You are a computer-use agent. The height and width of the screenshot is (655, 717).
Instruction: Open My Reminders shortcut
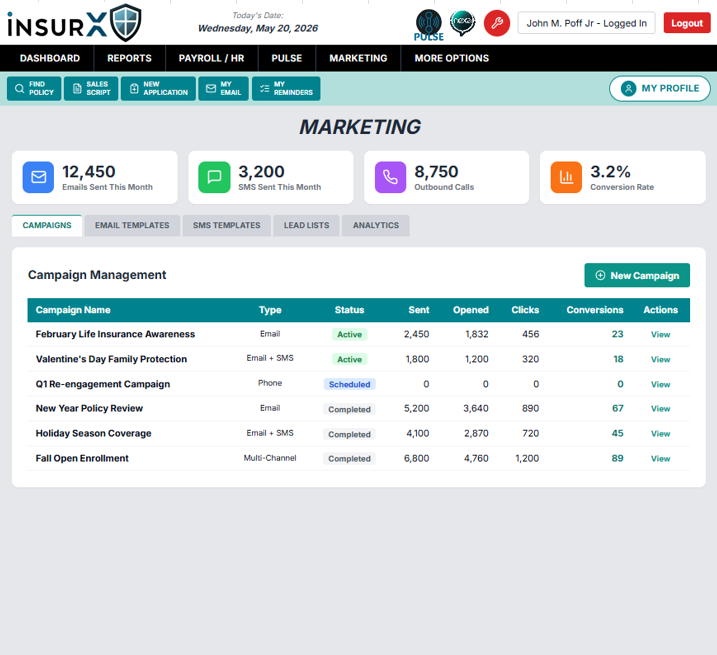click(286, 88)
